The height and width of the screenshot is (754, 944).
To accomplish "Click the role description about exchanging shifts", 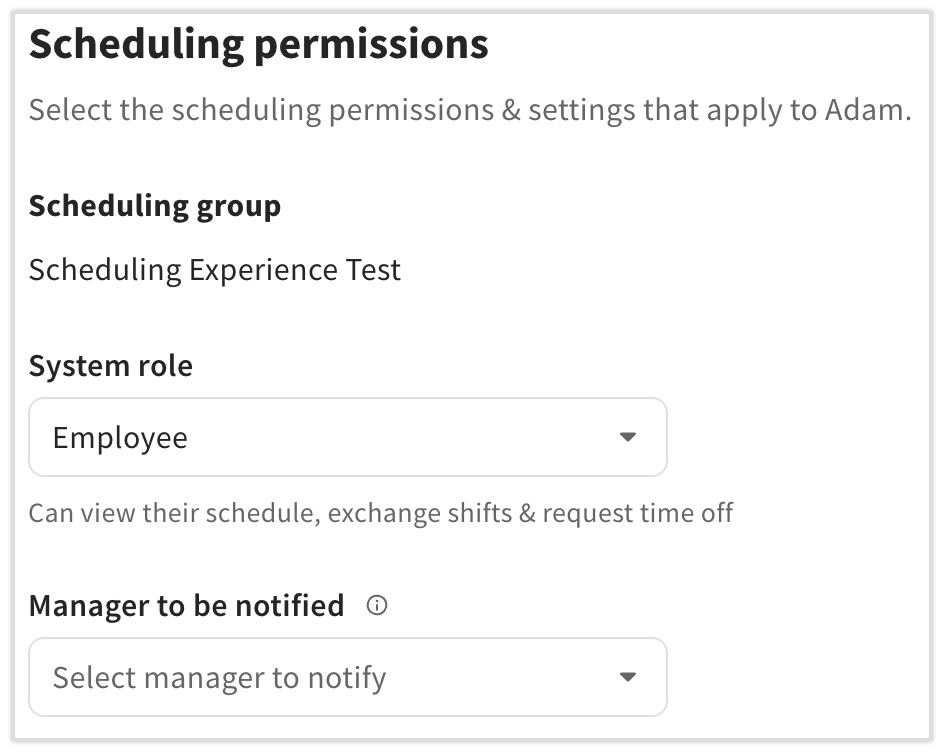I will pyautogui.click(x=380, y=514).
